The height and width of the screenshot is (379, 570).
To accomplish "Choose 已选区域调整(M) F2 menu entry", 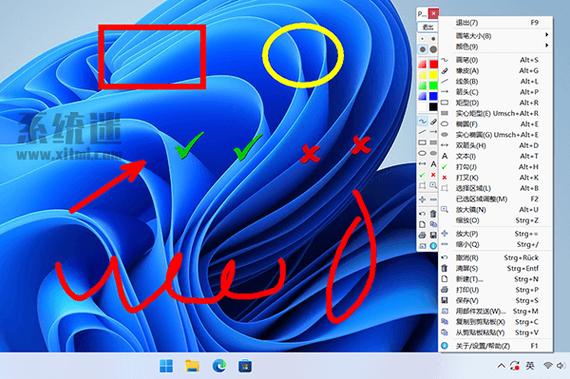I will click(496, 199).
